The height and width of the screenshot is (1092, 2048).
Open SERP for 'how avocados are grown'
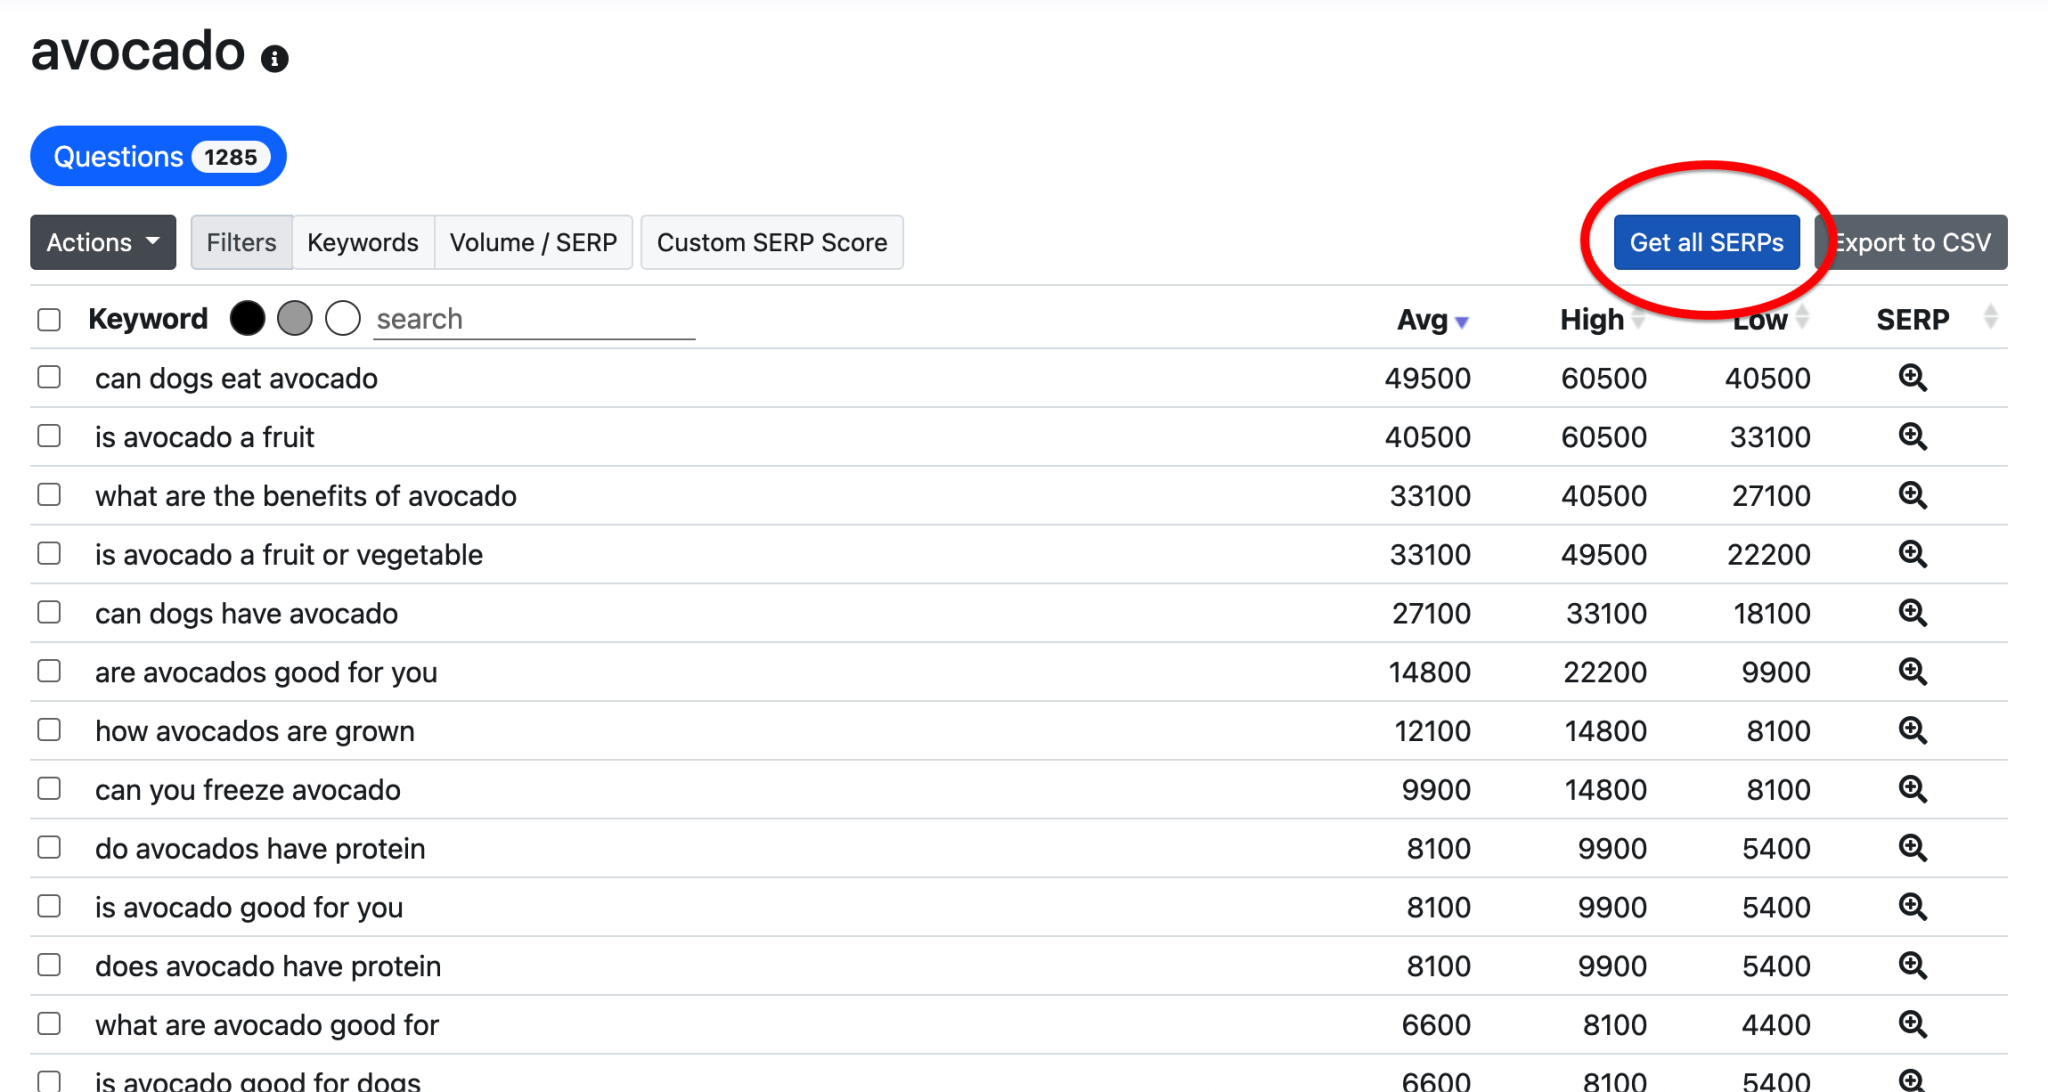pyautogui.click(x=1912, y=731)
